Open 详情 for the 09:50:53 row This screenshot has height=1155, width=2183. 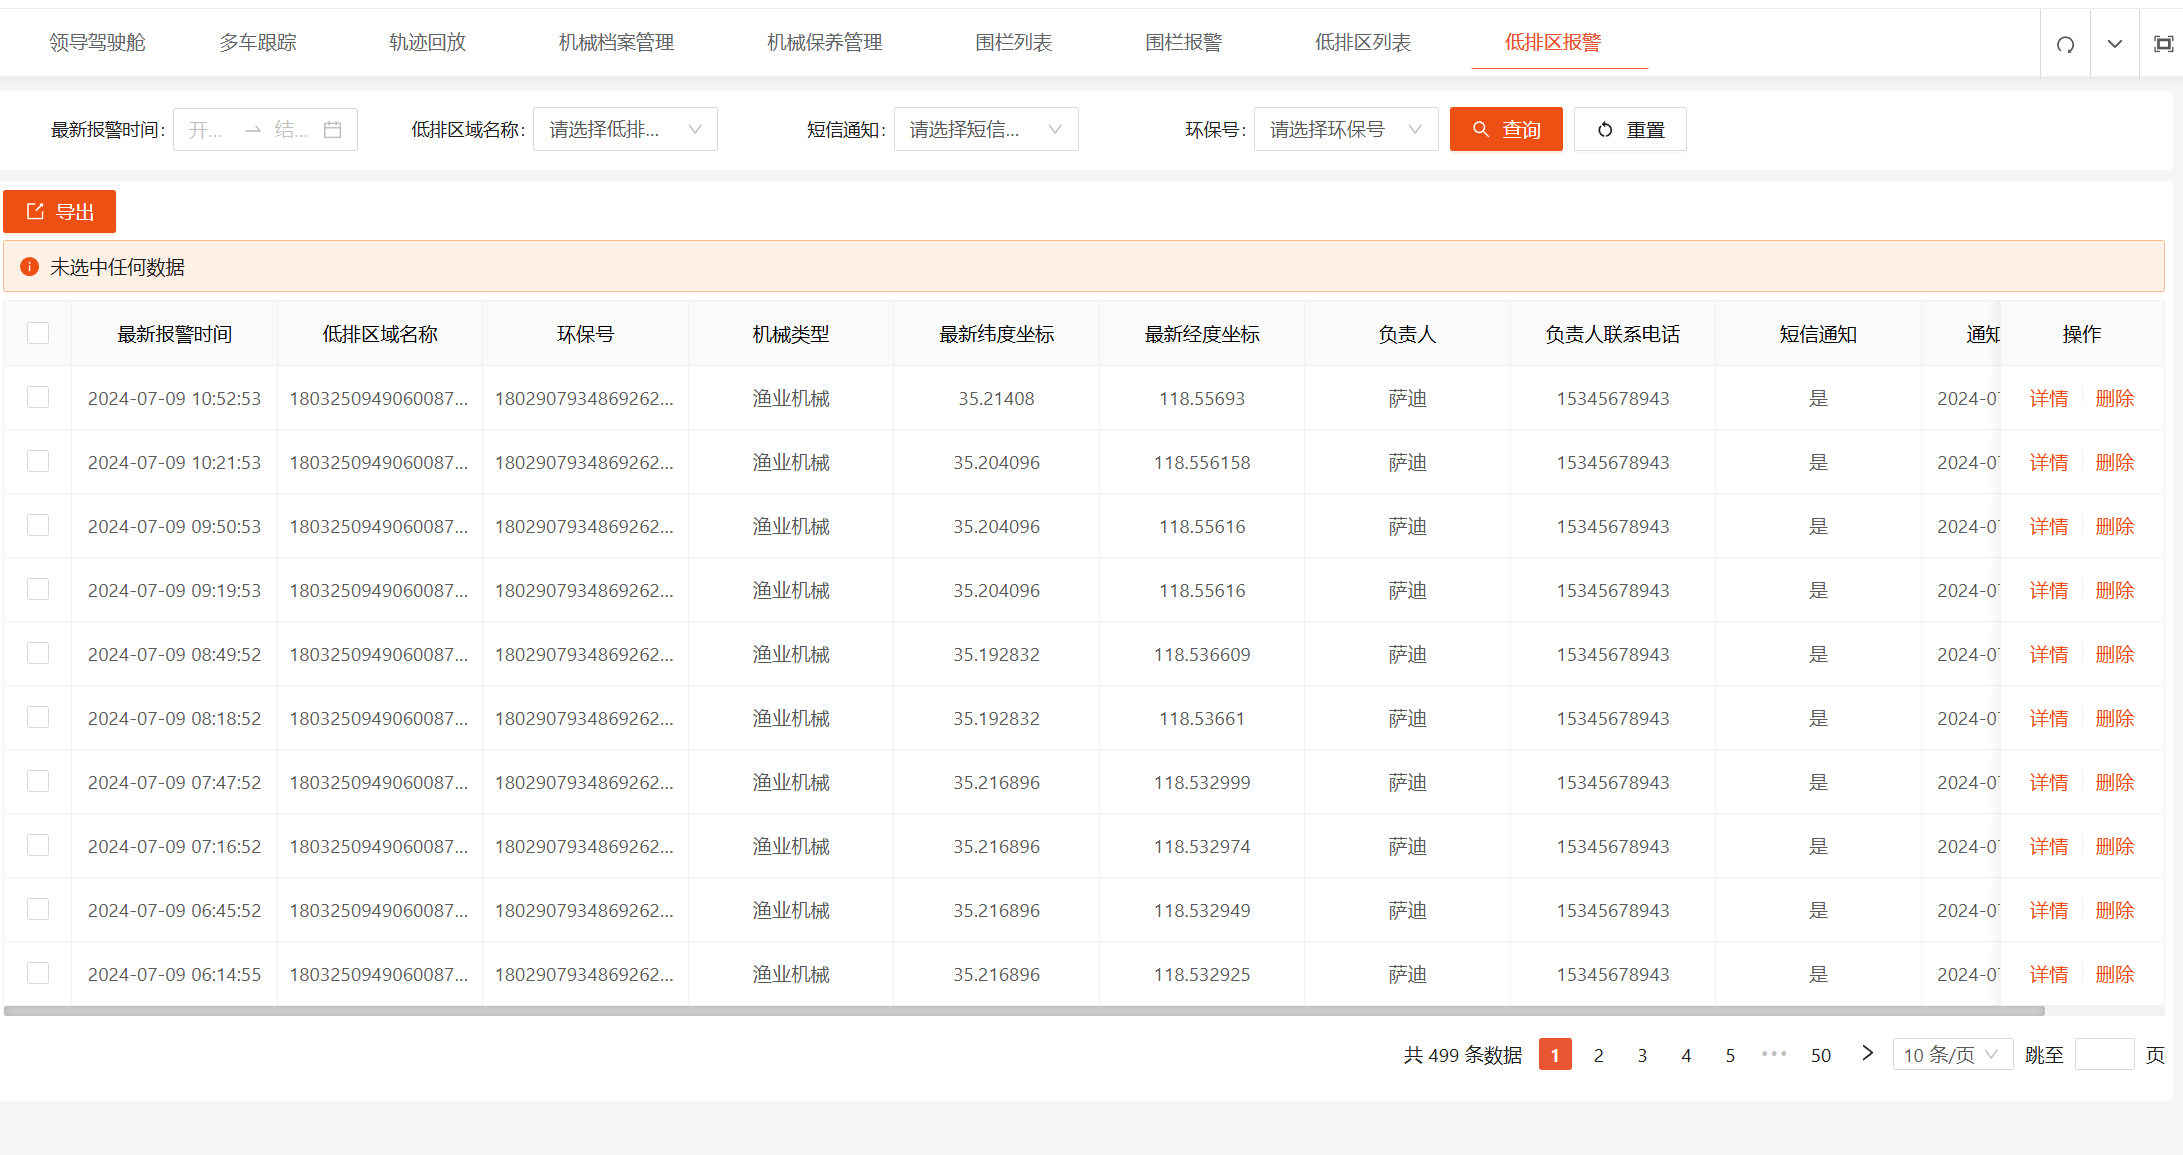point(2048,526)
